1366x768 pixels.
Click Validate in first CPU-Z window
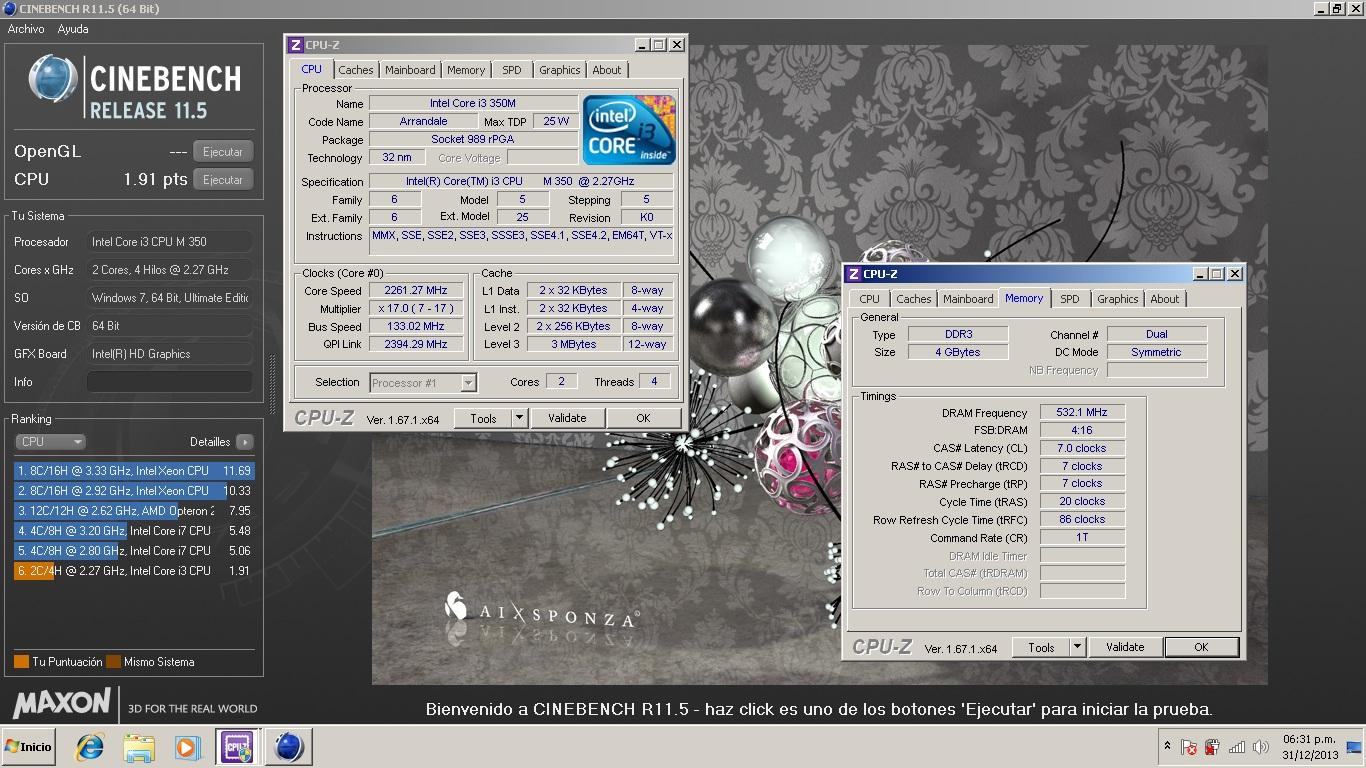[567, 418]
